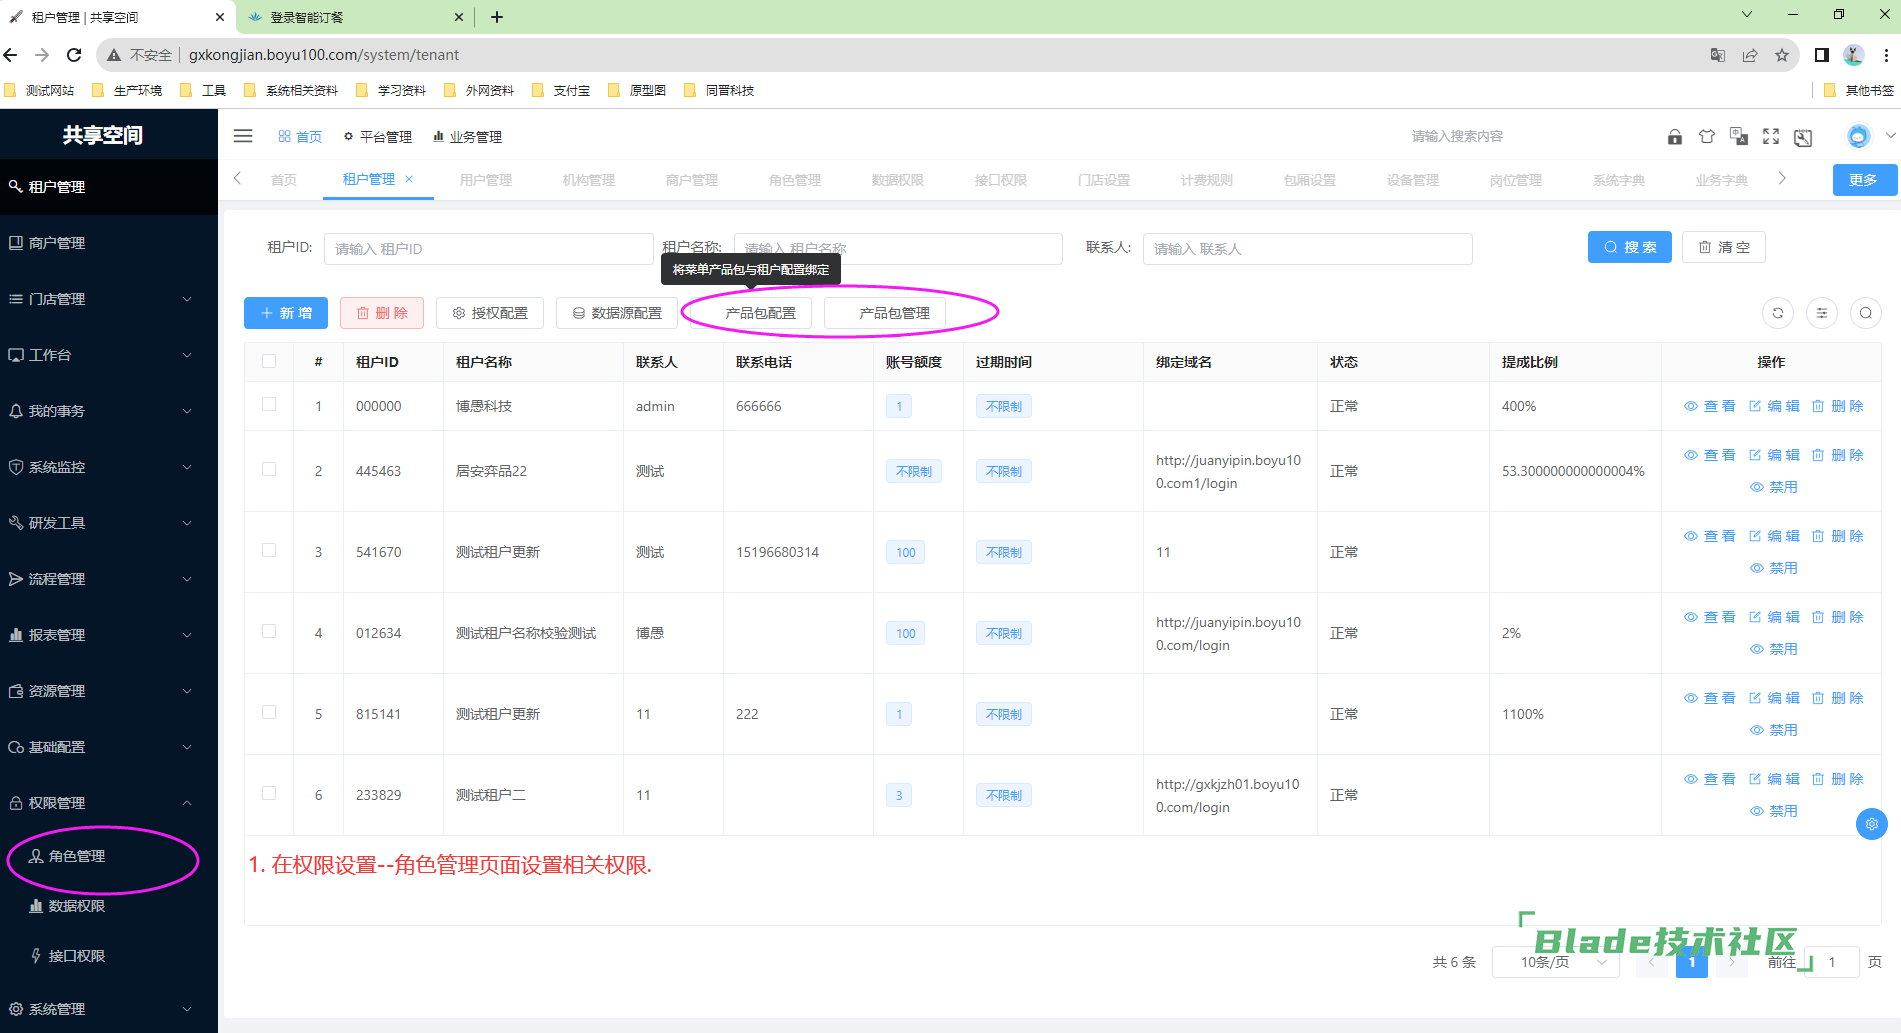The height and width of the screenshot is (1033, 1901).
Task: Open a new browser tab
Action: pos(497,17)
